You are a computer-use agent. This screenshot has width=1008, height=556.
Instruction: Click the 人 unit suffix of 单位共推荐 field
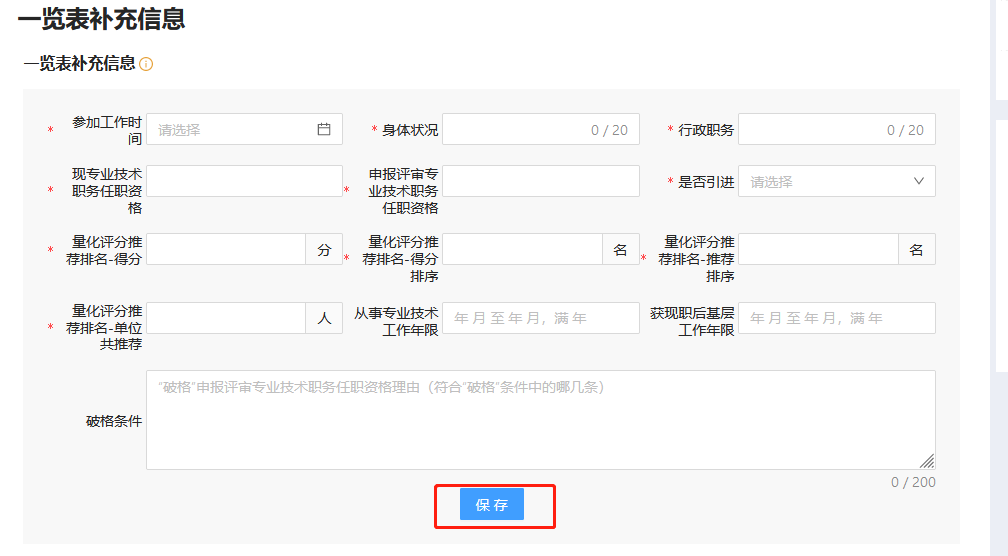click(x=324, y=318)
